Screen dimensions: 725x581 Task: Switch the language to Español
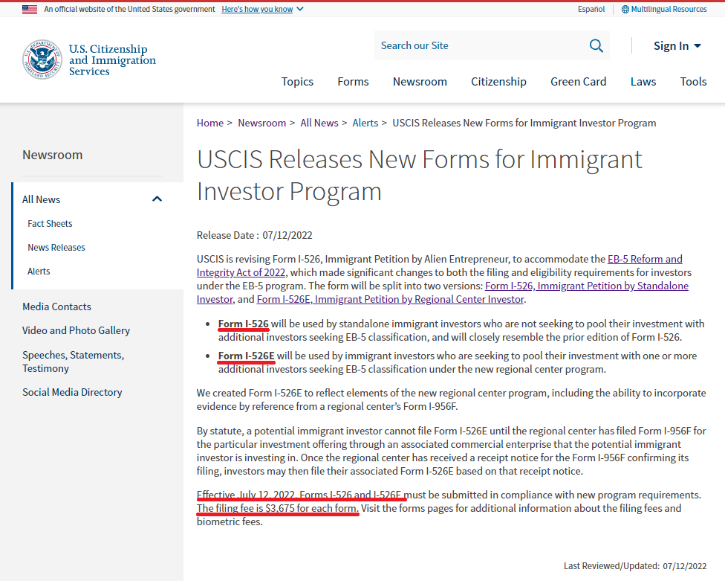point(591,9)
